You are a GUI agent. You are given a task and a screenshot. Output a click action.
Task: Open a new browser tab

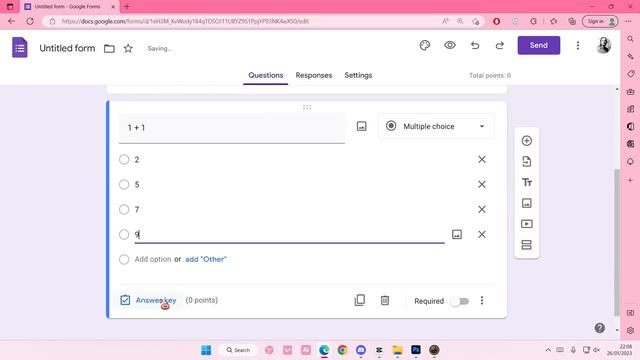pos(127,7)
